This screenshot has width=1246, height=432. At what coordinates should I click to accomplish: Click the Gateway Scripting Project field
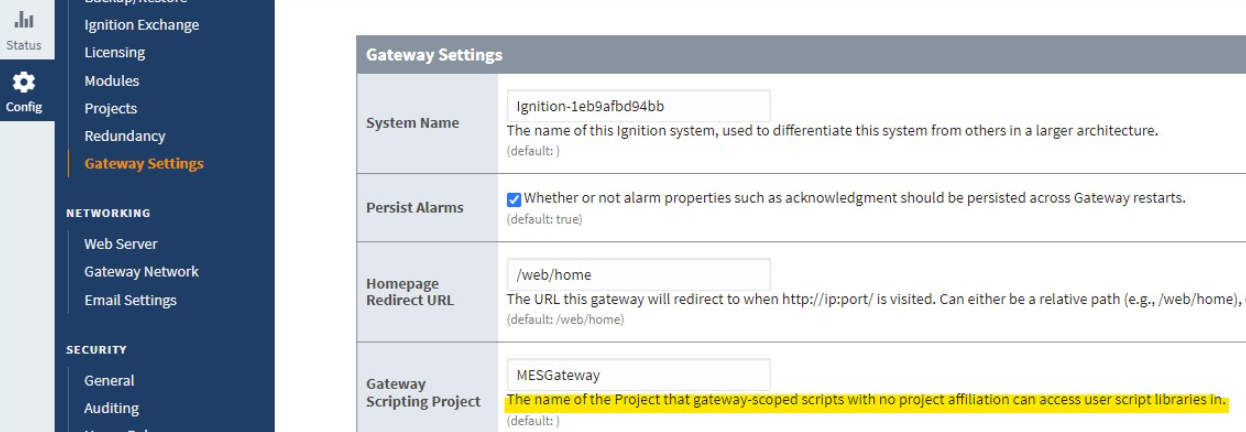pos(638,375)
